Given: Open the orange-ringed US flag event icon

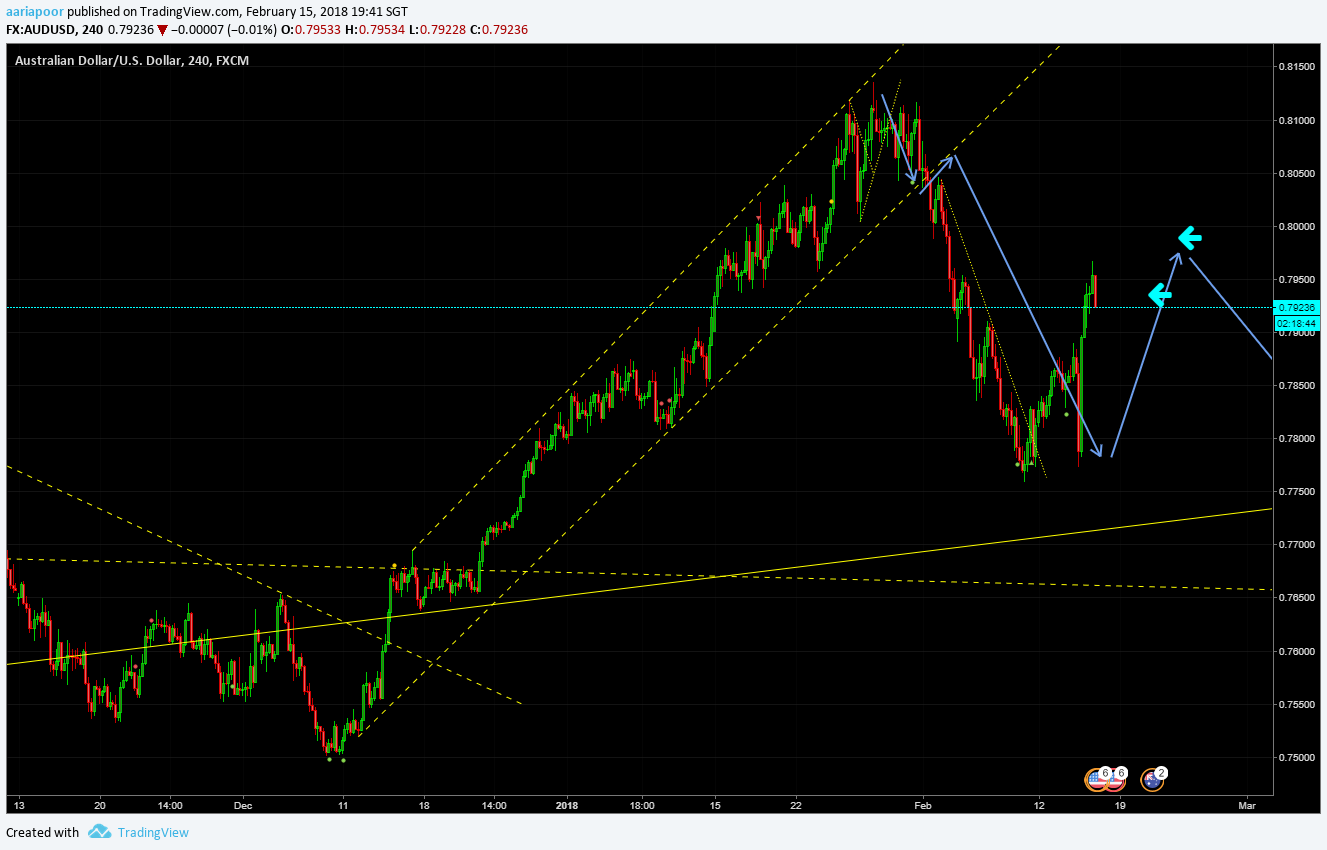Looking at the screenshot, I should (1097, 779).
